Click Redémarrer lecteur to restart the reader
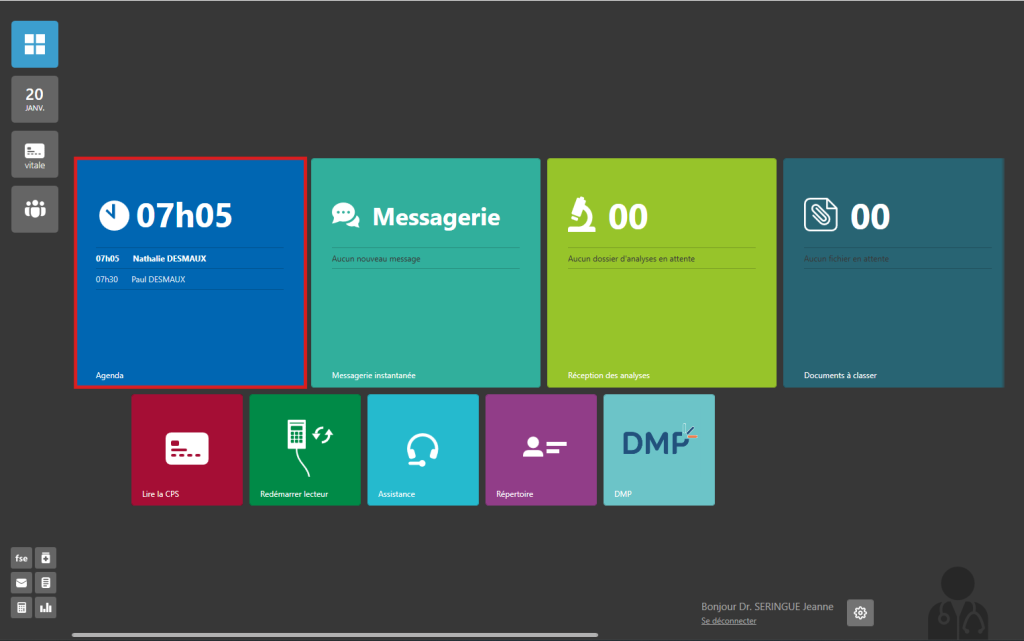The image size is (1024, 641). pyautogui.click(x=305, y=450)
